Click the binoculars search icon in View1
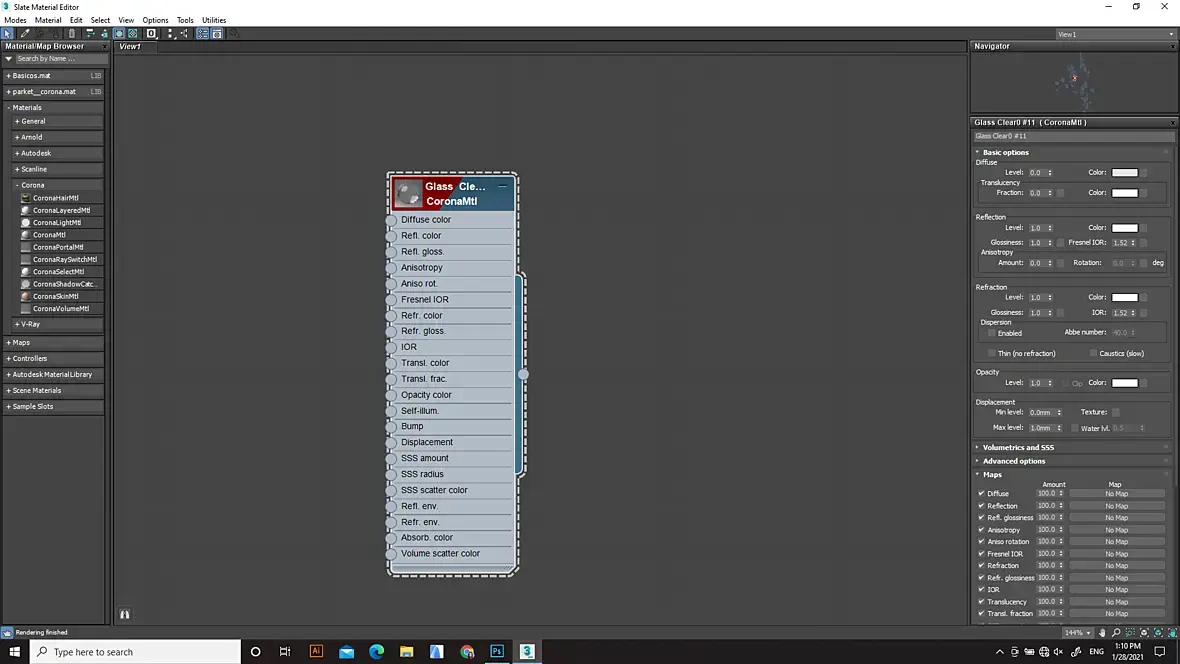Viewport: 1180px width, 664px height. point(125,615)
